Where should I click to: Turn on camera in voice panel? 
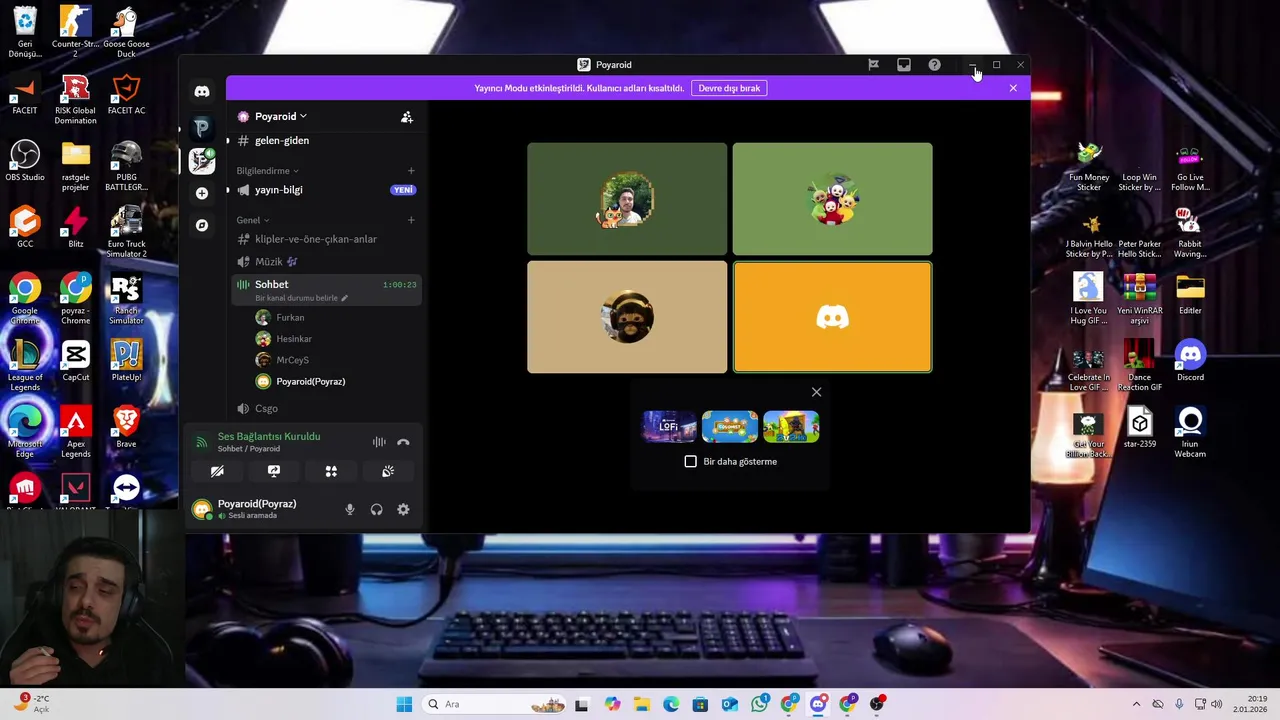pos(217,471)
